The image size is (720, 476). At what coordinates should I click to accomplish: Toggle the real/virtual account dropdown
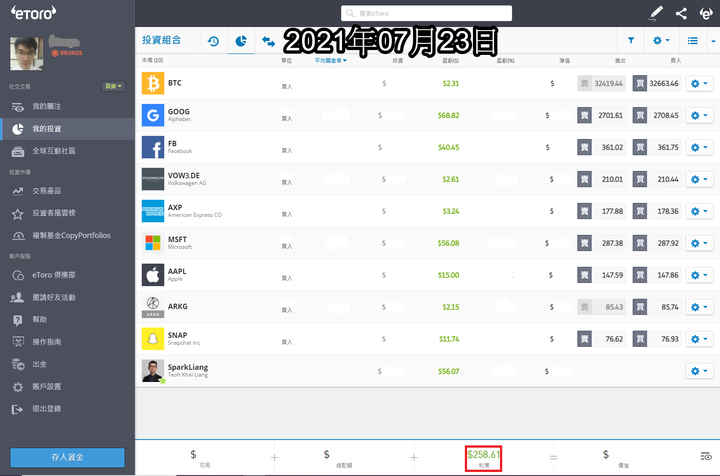pos(113,86)
